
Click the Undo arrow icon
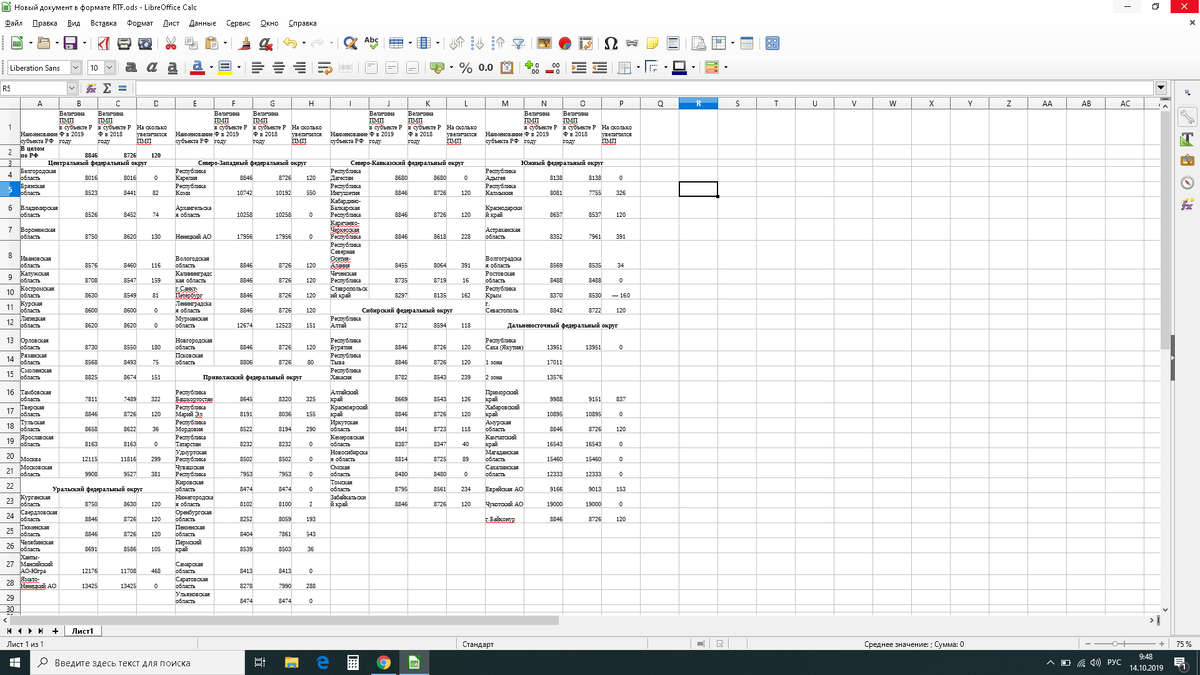tap(290, 43)
